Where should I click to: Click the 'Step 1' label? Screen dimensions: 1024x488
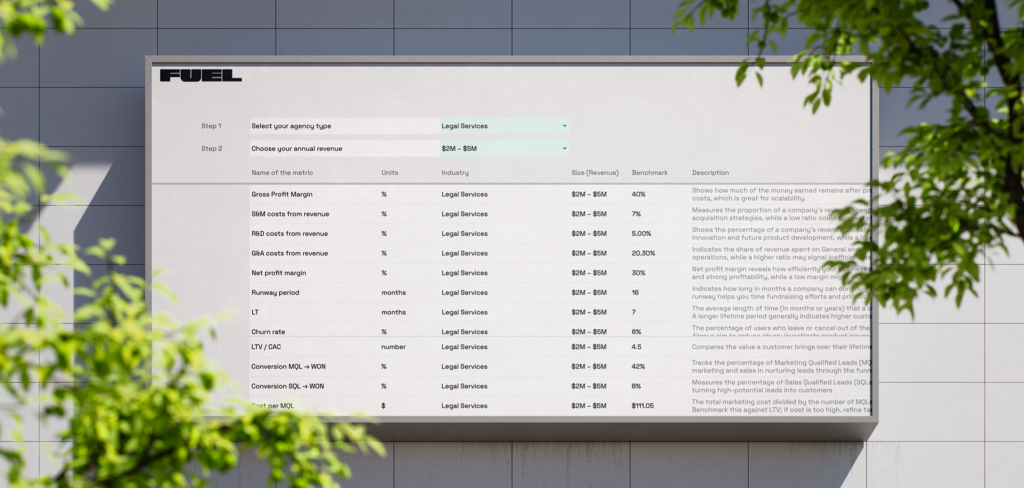click(x=211, y=126)
